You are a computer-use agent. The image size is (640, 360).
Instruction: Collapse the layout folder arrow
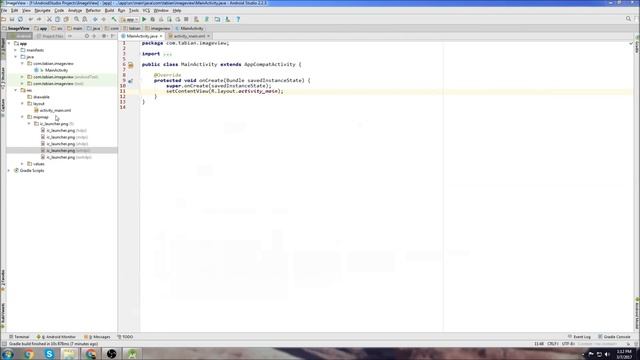pos(22,104)
